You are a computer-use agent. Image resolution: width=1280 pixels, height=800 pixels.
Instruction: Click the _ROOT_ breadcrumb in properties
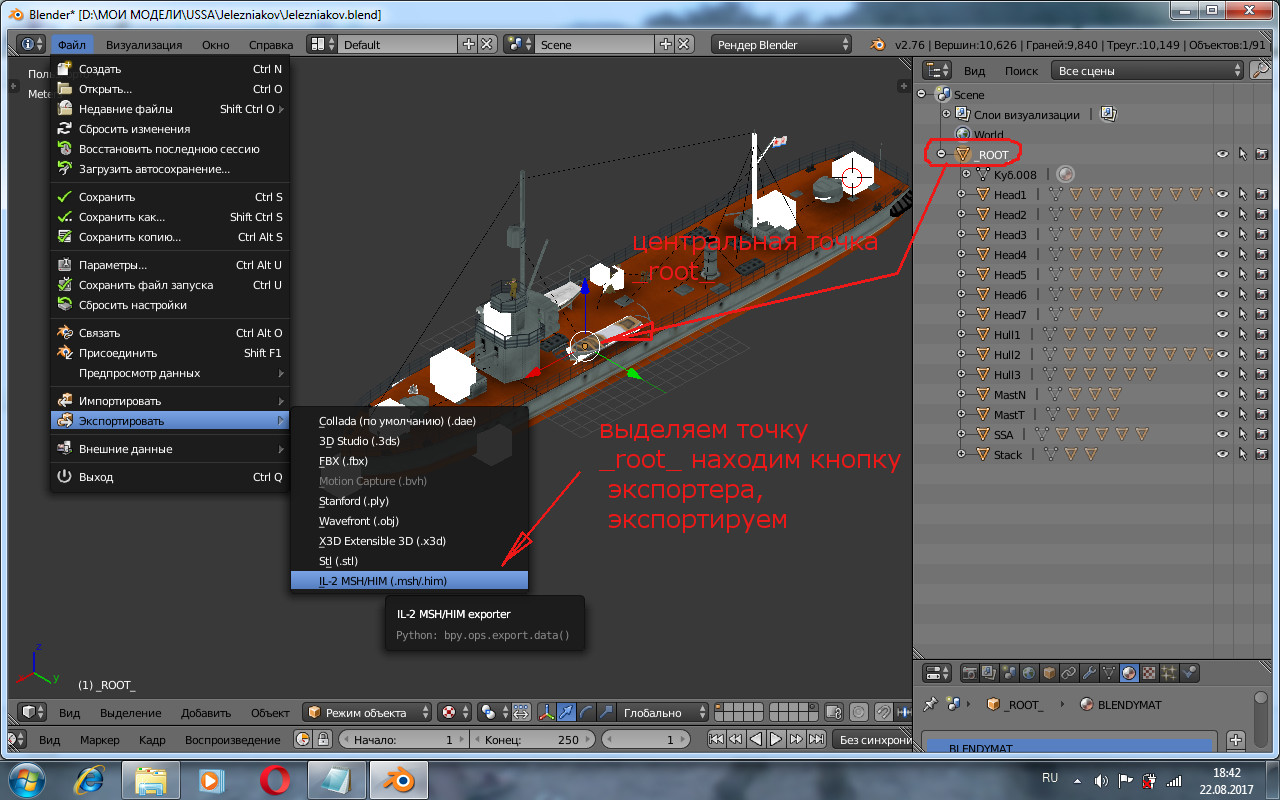[x=1014, y=704]
